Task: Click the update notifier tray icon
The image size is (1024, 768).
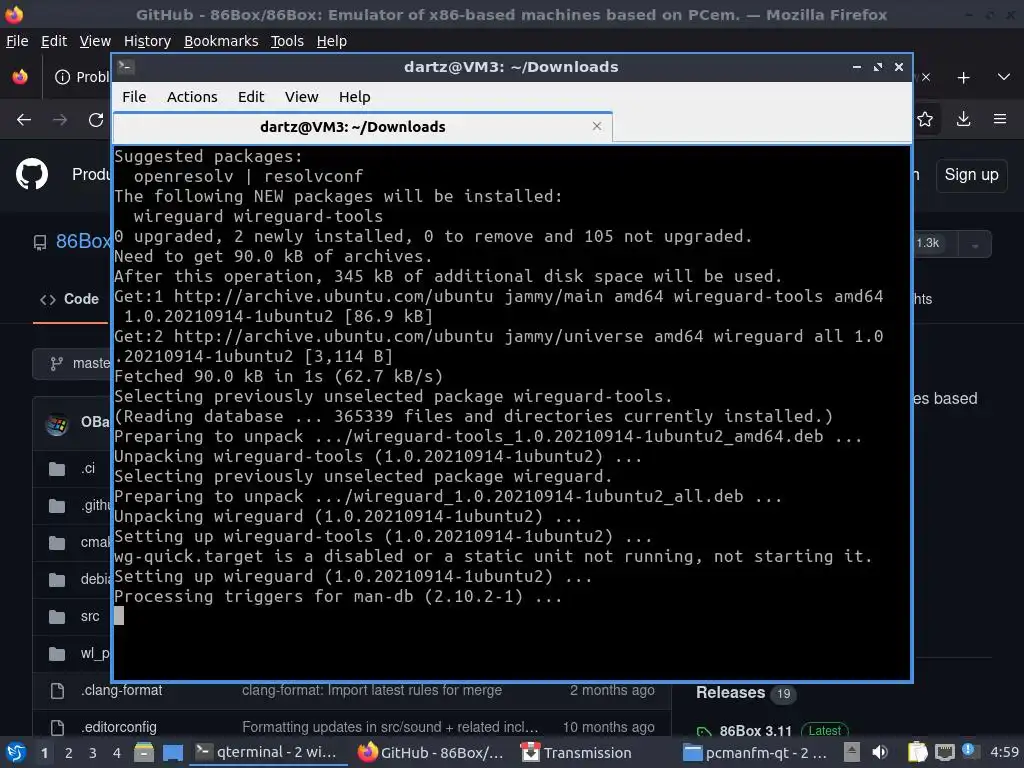Action: pyautogui.click(x=968, y=751)
